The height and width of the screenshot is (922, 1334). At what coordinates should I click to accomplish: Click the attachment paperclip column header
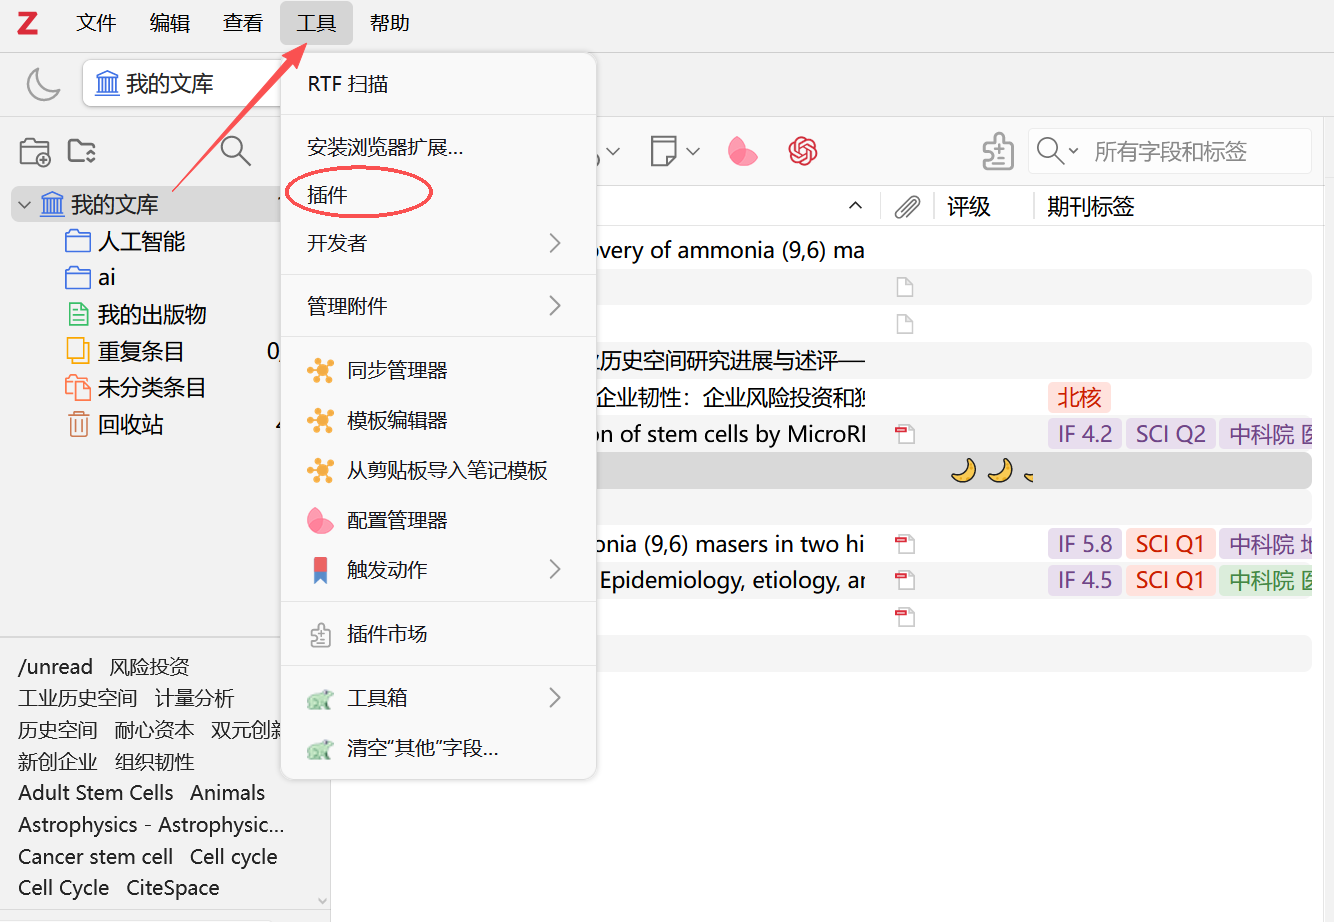tap(906, 207)
